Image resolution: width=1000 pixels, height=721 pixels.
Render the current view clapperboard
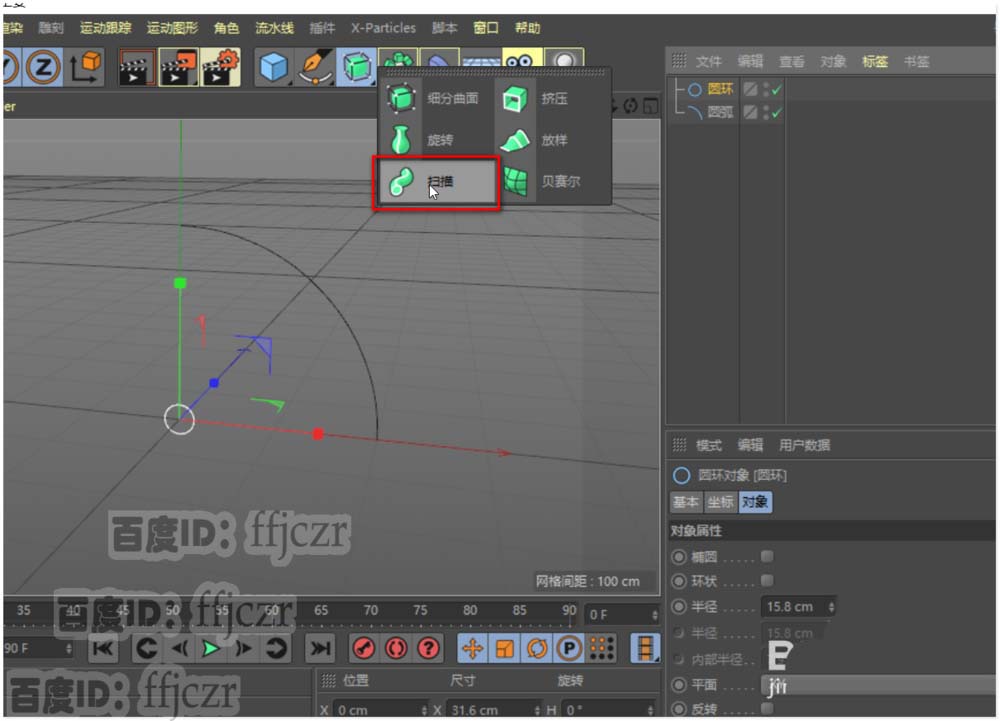137,67
